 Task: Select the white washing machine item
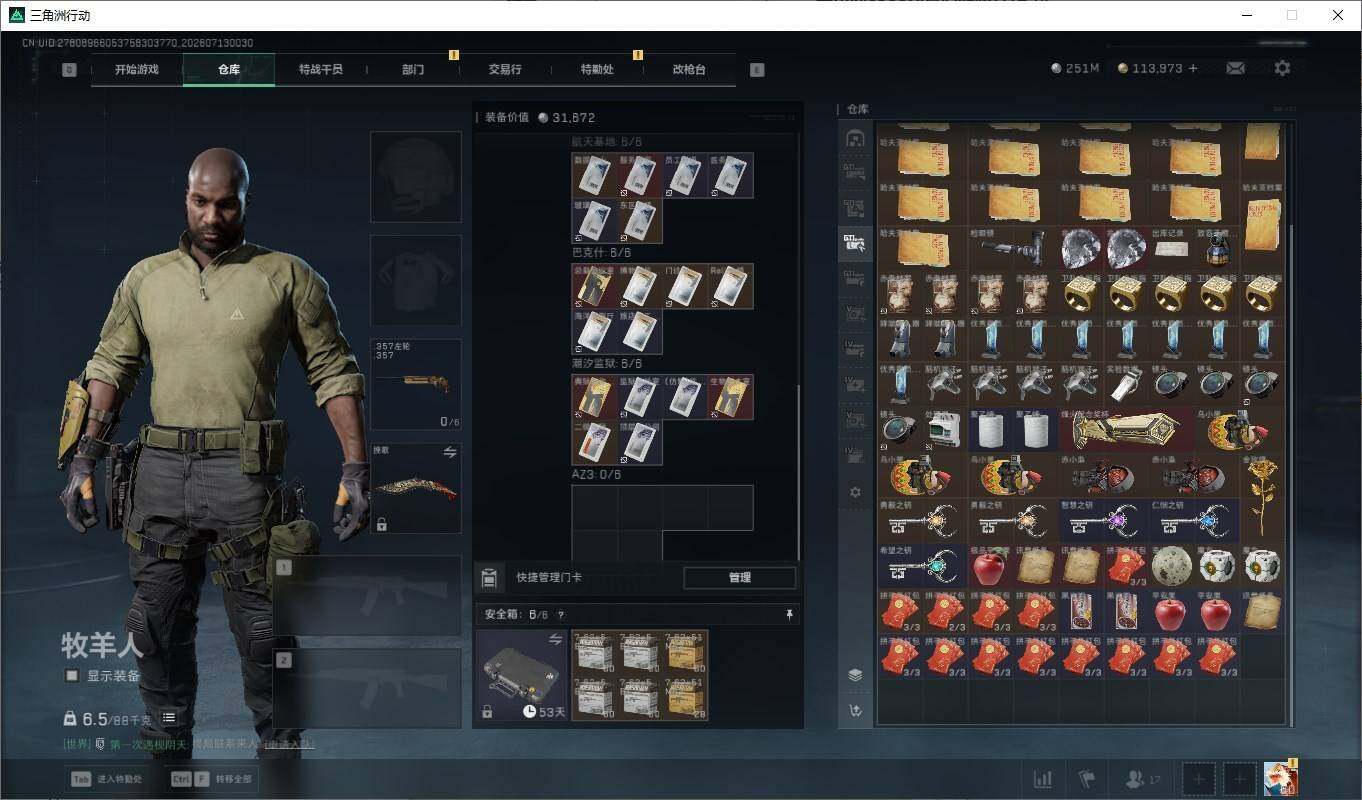pos(945,430)
